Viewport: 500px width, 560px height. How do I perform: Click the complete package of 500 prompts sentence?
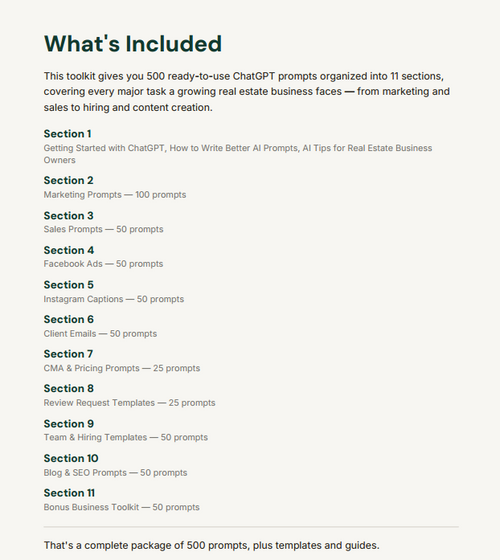pos(211,545)
